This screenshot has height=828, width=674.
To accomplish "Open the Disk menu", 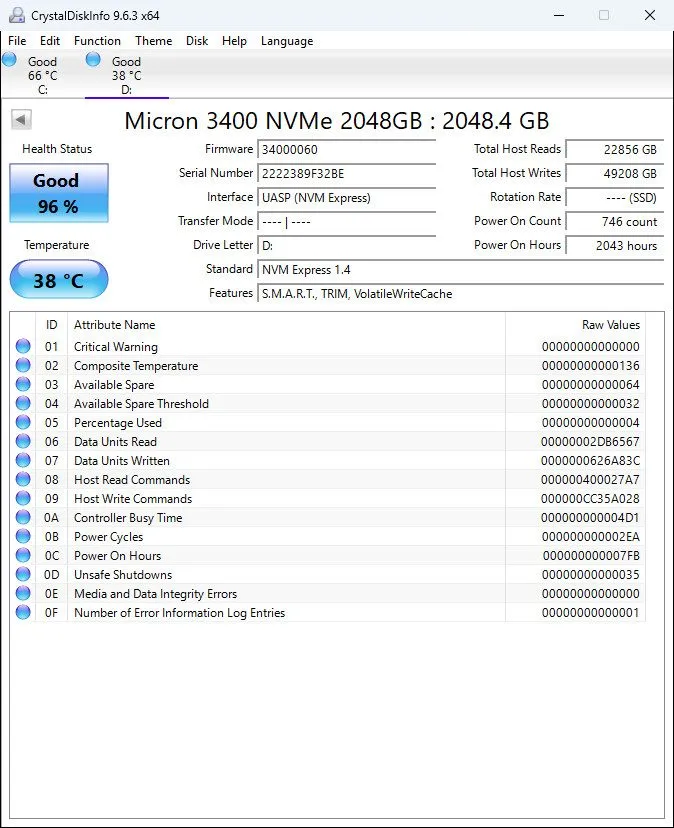I will pos(197,41).
